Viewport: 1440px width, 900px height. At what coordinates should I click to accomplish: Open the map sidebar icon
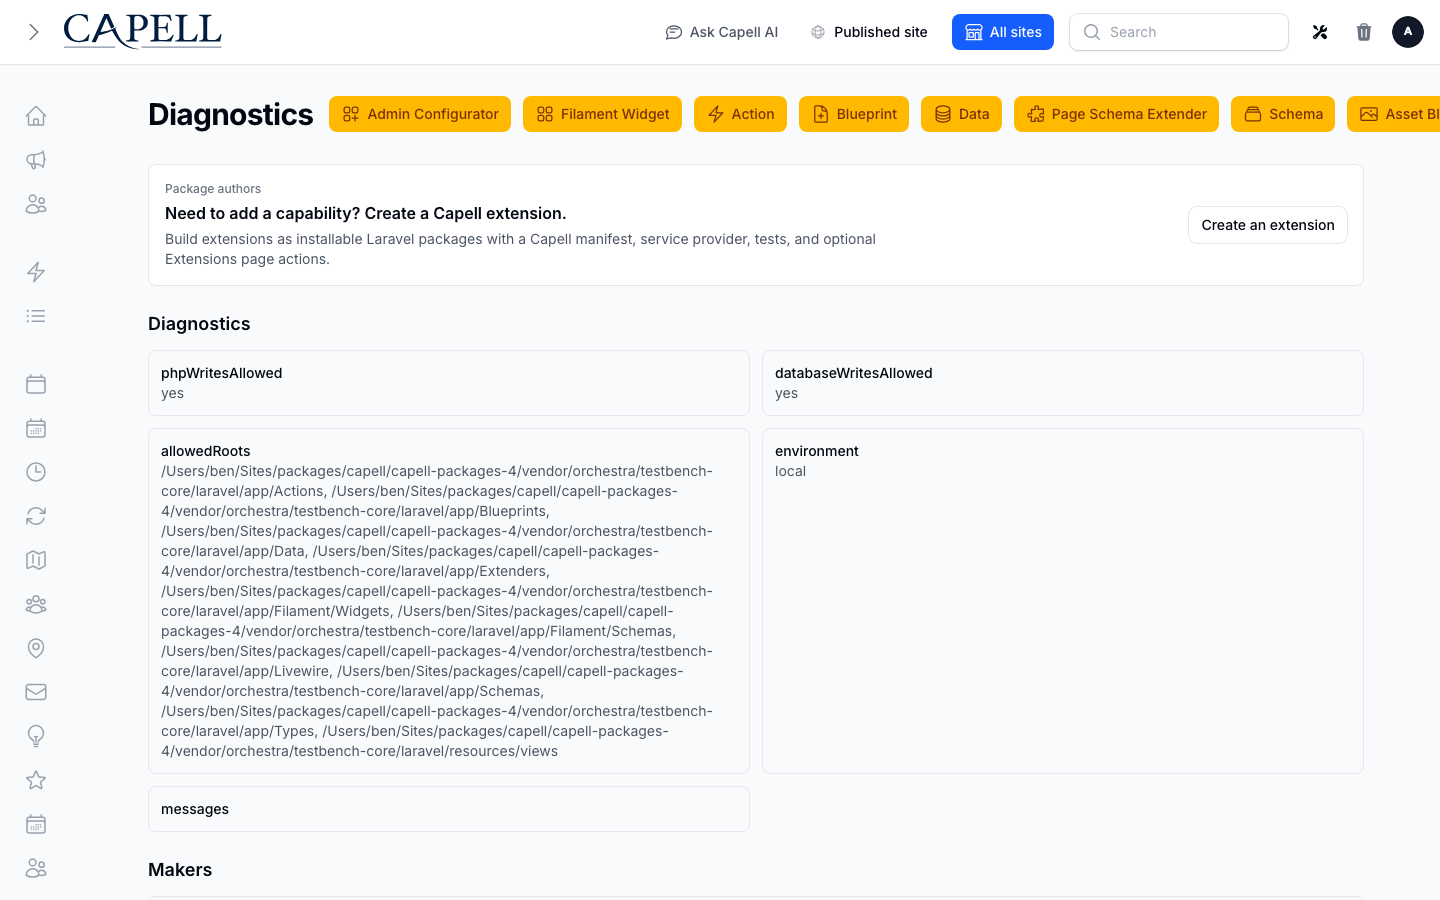(36, 560)
